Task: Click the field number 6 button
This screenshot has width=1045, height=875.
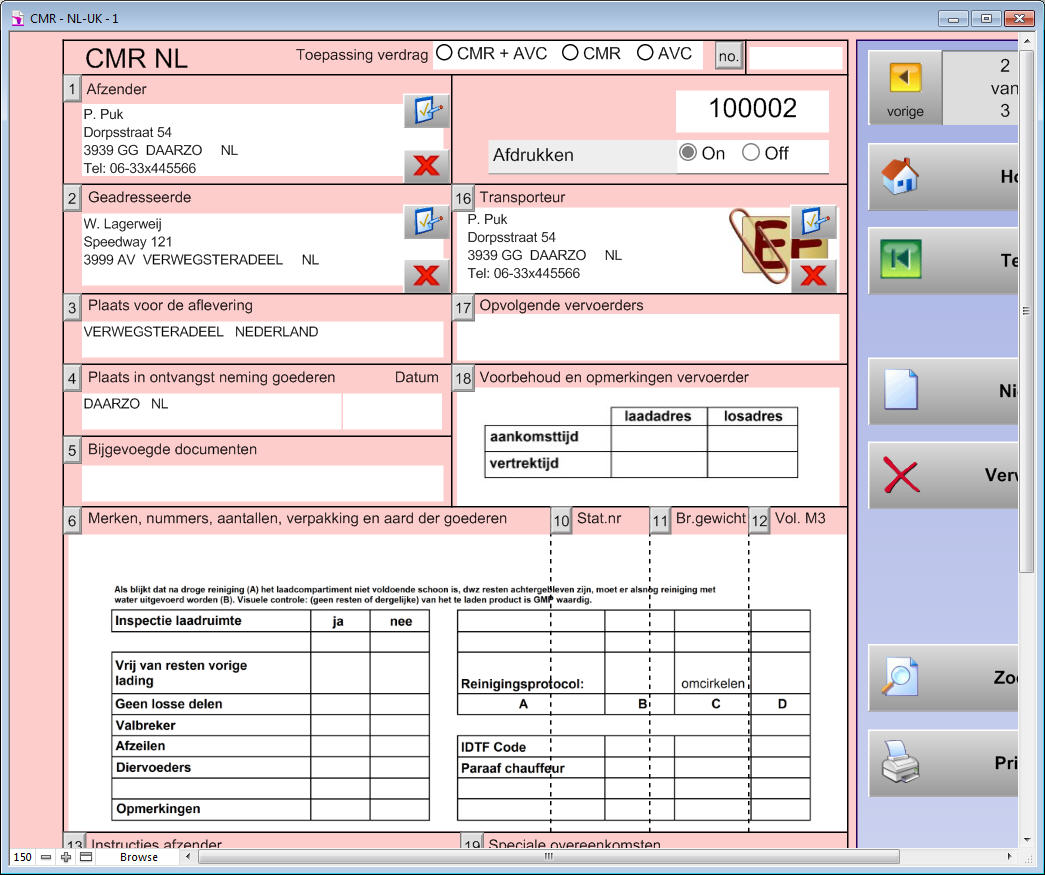Action: coord(72,520)
